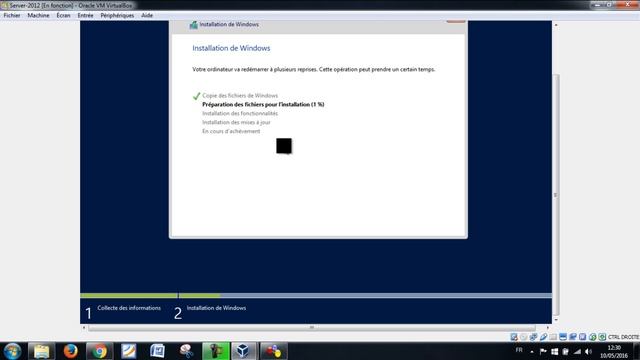Click the scroll-down arrow of VM view
The image size is (640, 360).
click(556, 320)
